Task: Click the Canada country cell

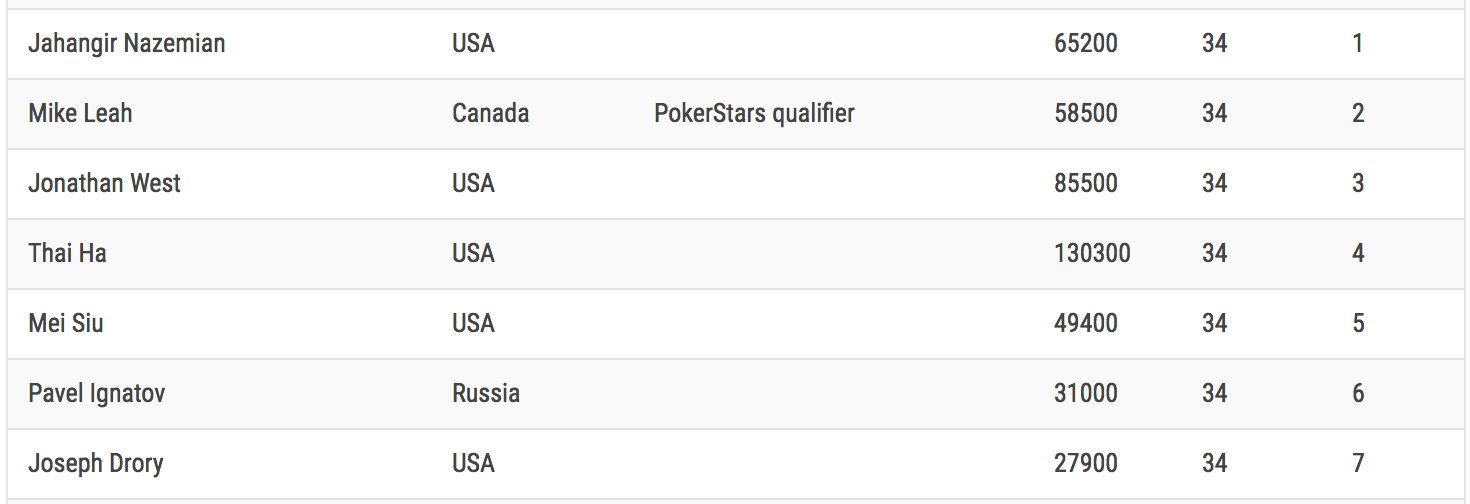Action: pos(491,113)
